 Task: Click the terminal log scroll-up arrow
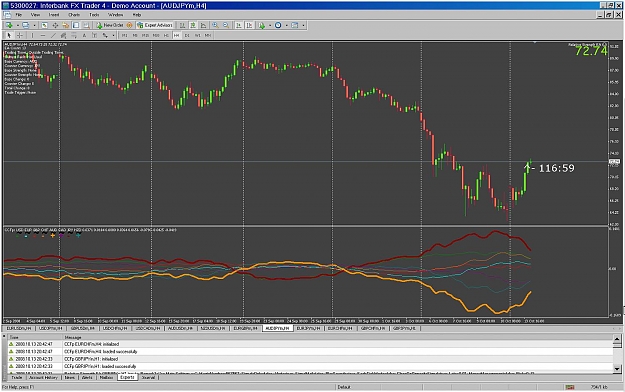tap(617, 339)
